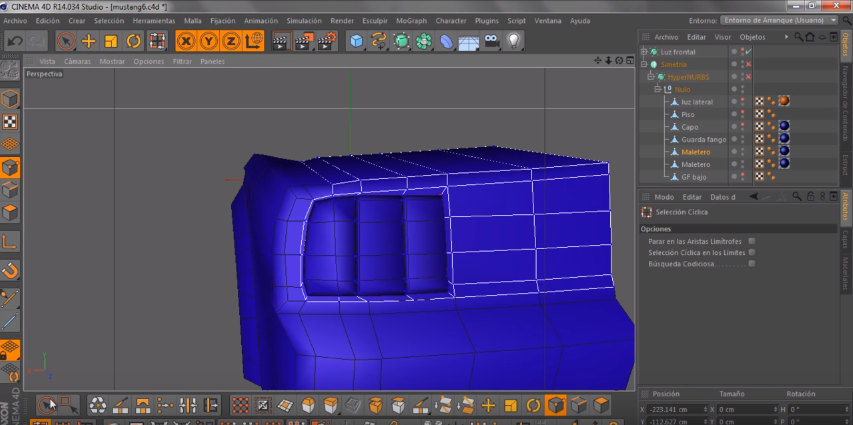Add a floor environment object icon
The height and width of the screenshot is (425, 853).
click(x=468, y=41)
